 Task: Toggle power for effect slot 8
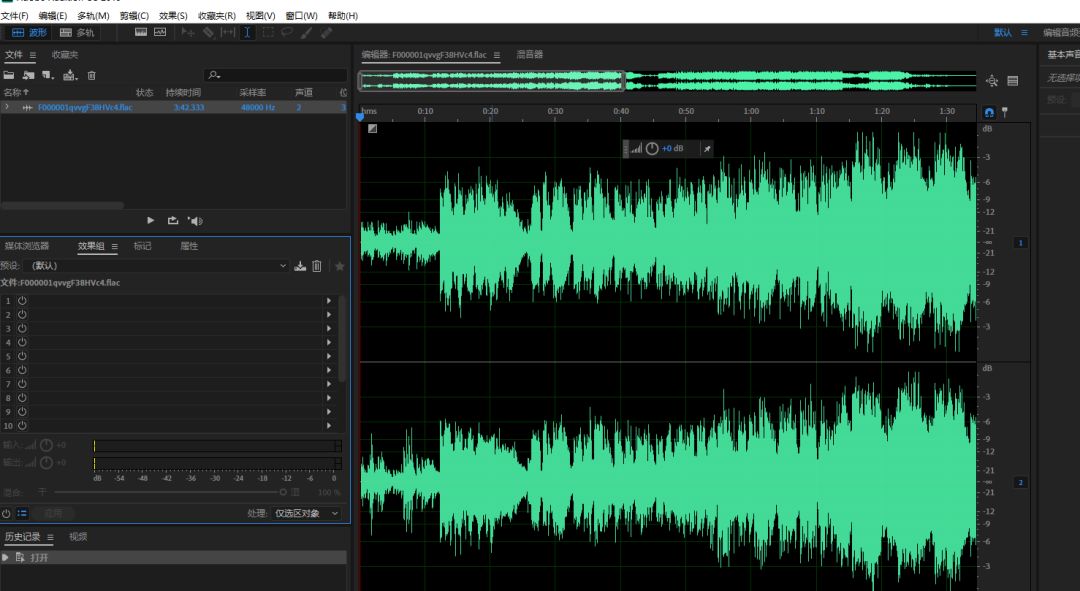pos(22,398)
